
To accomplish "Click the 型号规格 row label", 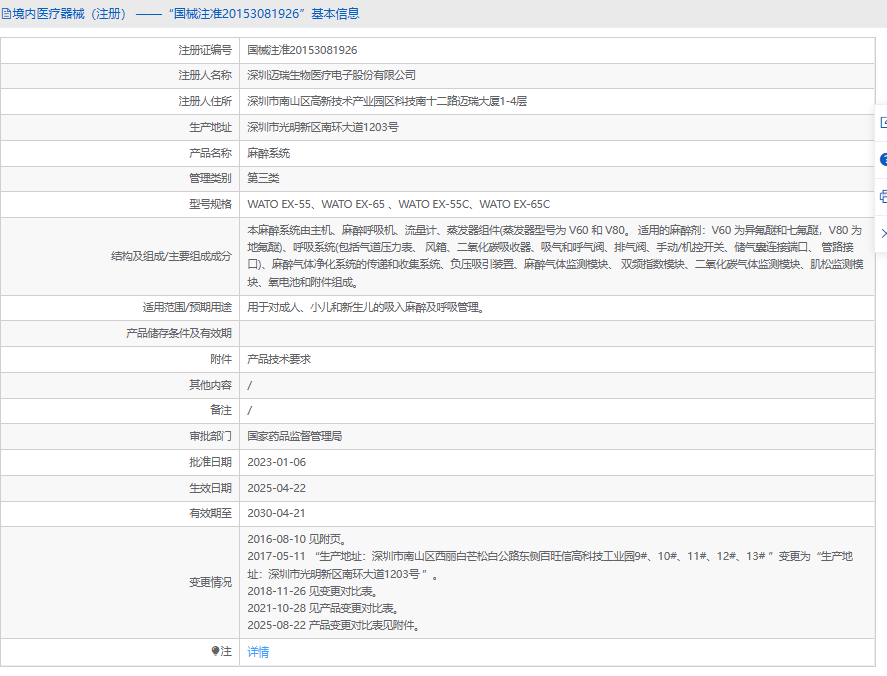I will click(210, 204).
